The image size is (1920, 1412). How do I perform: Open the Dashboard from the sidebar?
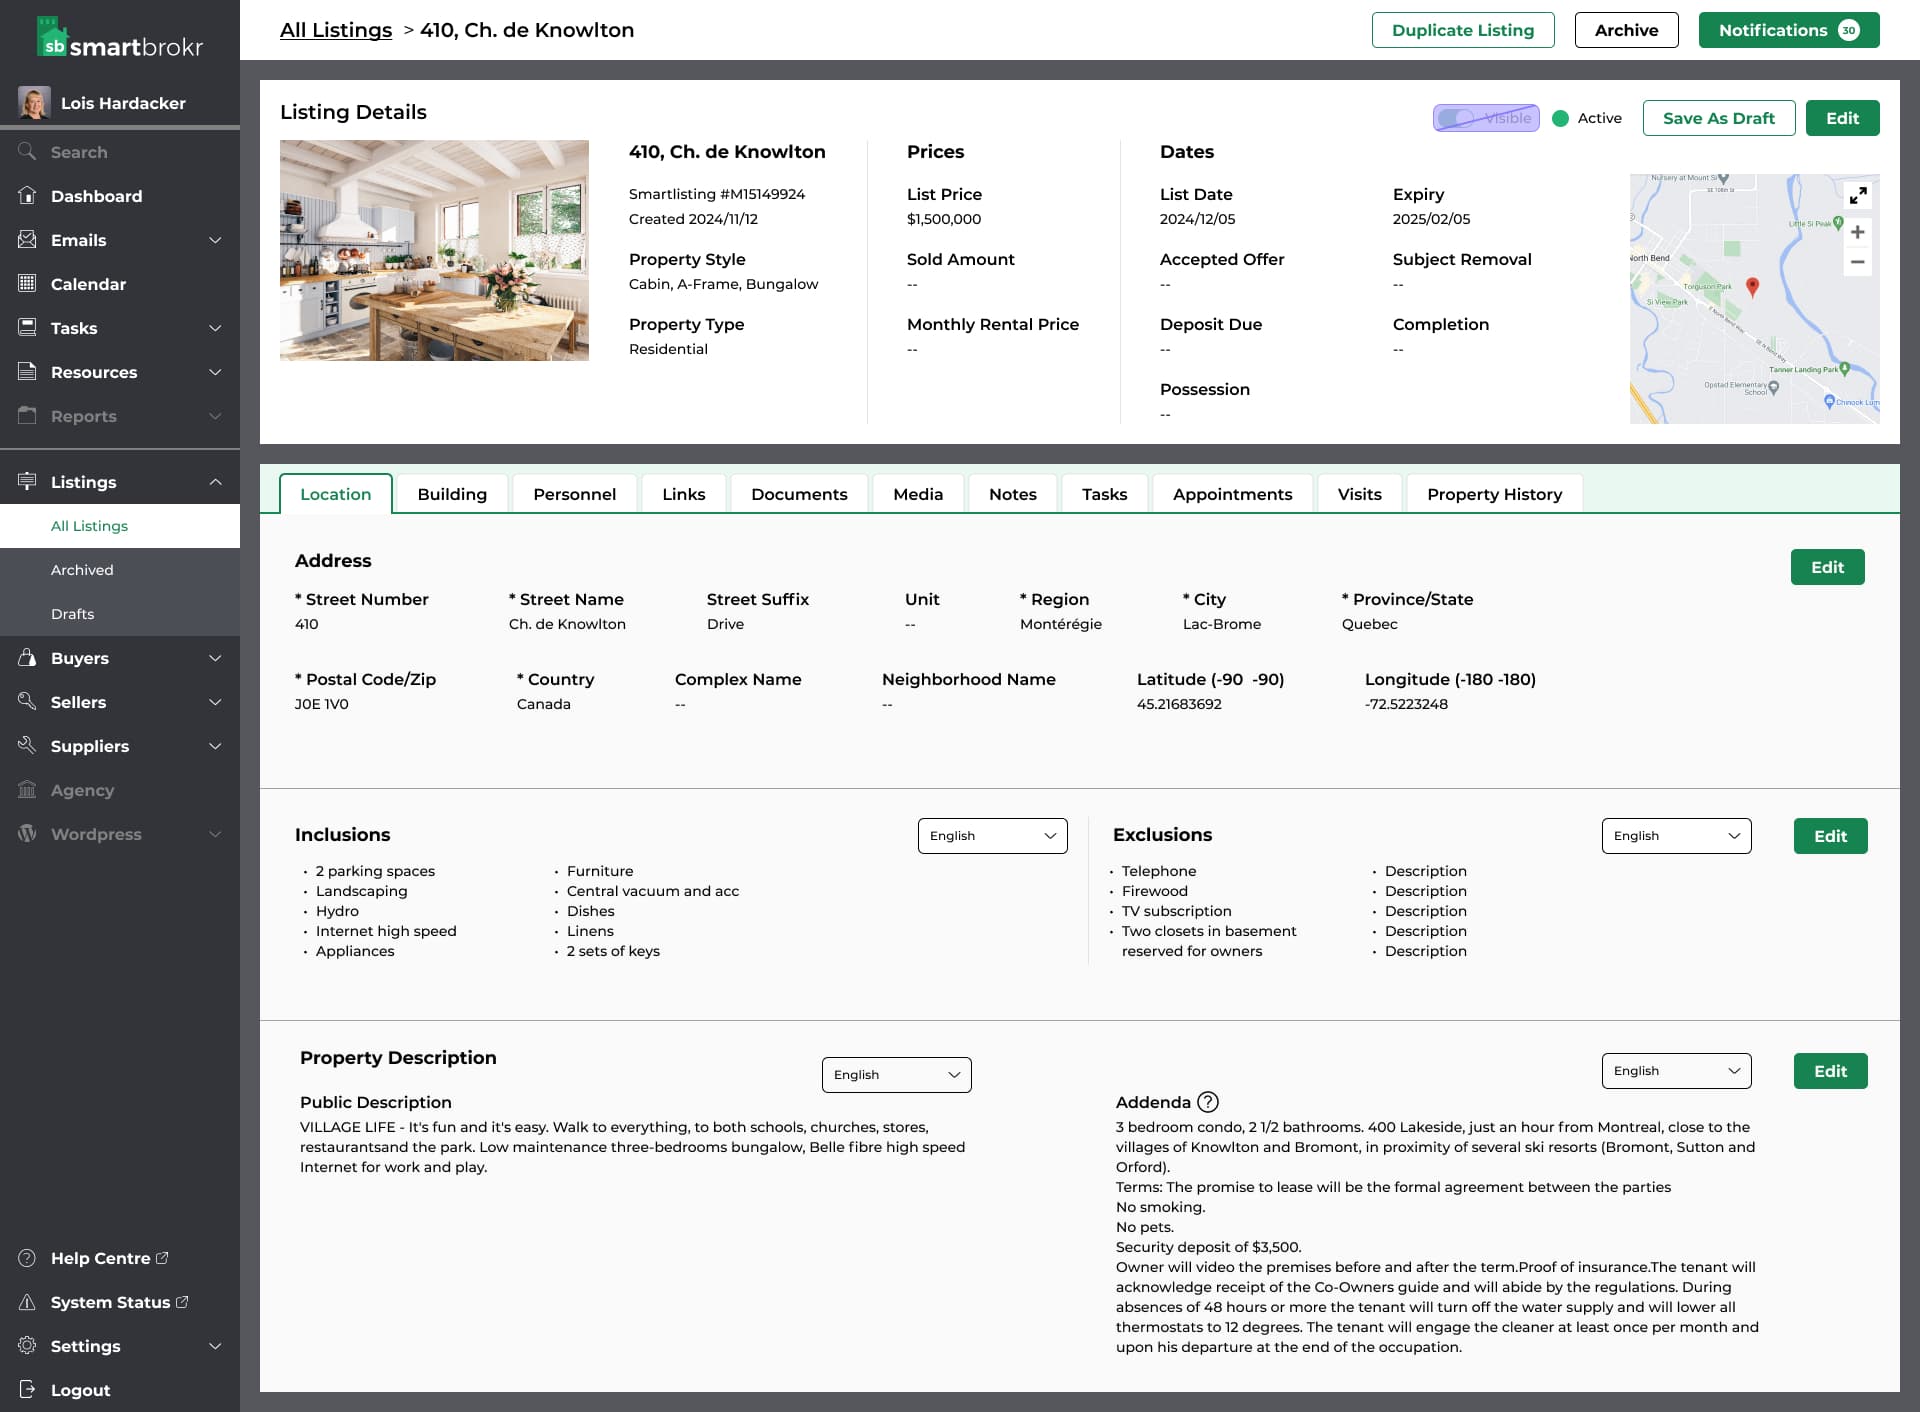point(95,196)
